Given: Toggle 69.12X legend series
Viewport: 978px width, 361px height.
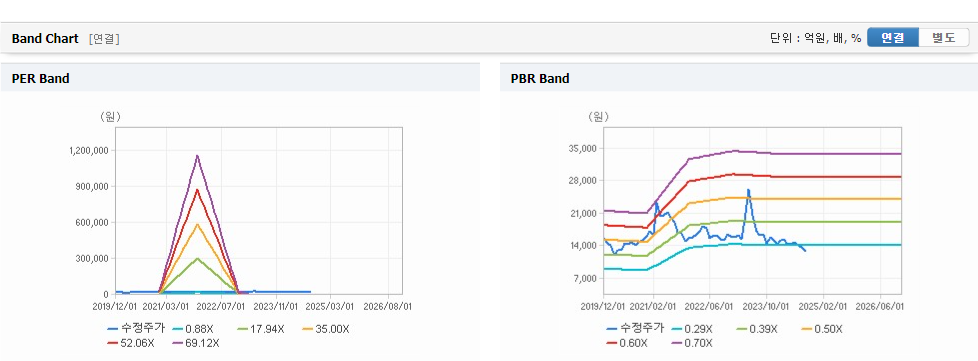Looking at the screenshot, I should pyautogui.click(x=196, y=343).
